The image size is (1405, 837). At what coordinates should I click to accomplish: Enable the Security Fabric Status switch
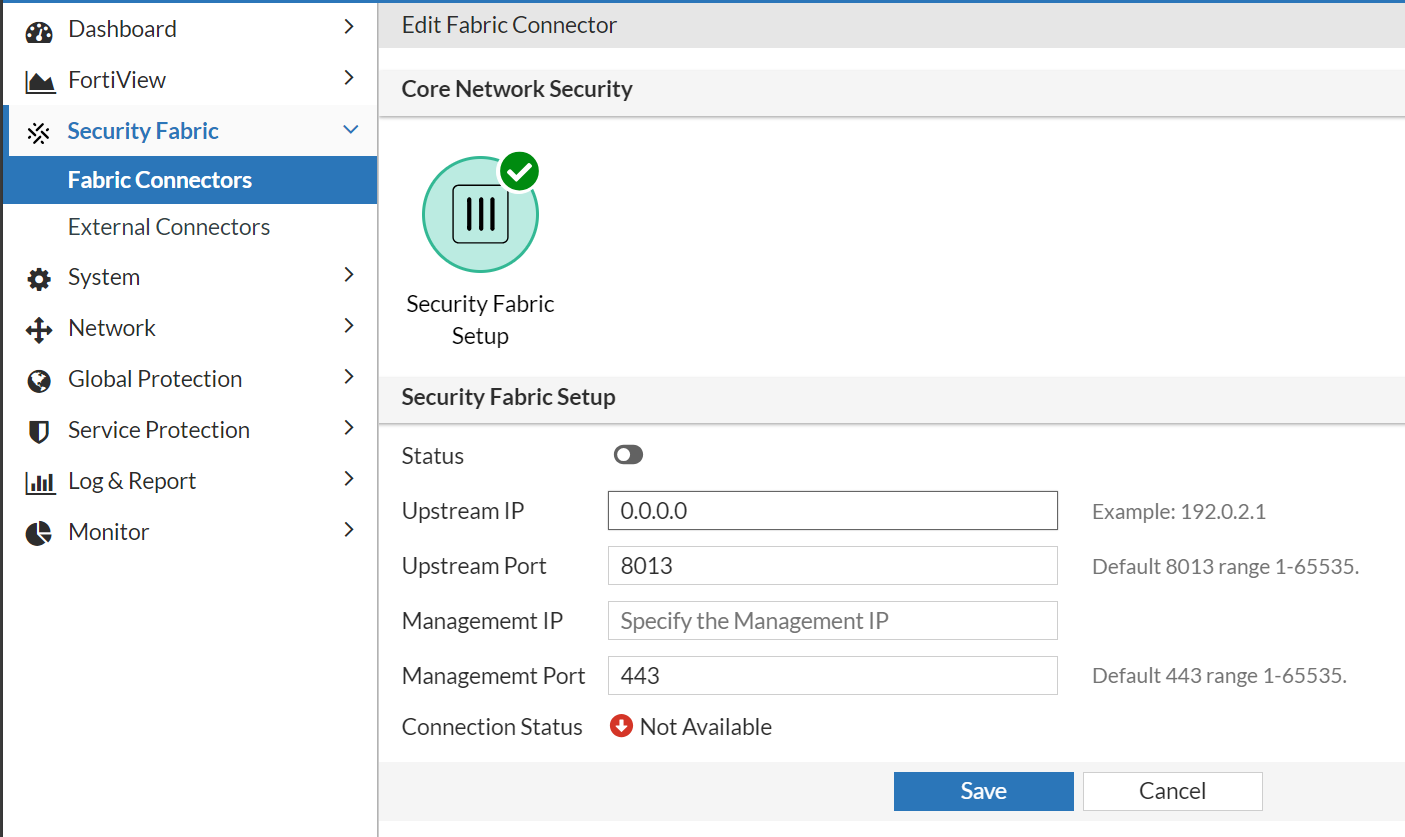(x=628, y=454)
